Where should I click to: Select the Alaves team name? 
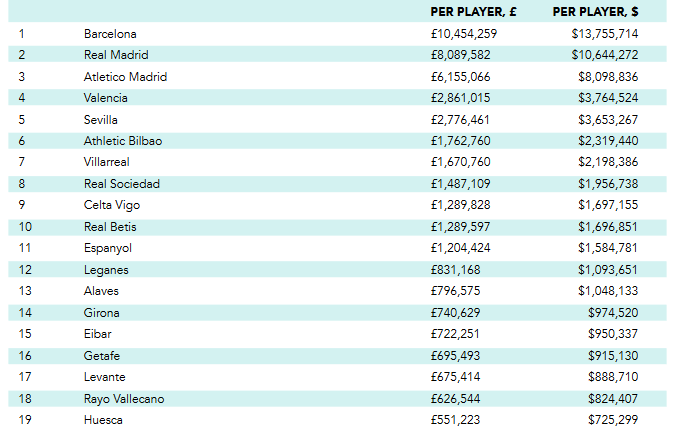pos(101,291)
